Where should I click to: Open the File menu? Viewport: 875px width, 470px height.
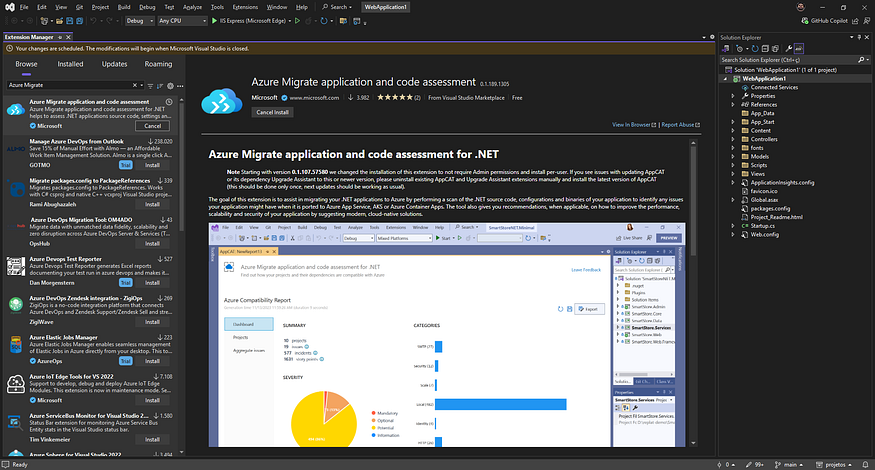(x=24, y=7)
